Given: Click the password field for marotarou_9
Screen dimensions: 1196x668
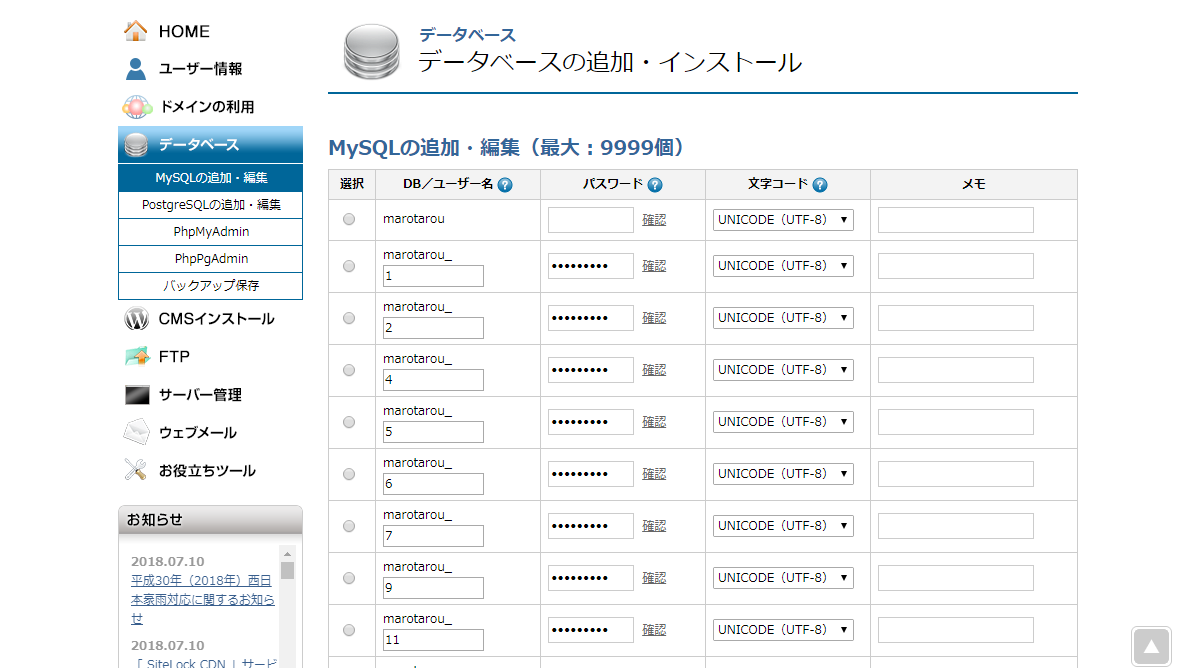Looking at the screenshot, I should click(590, 578).
